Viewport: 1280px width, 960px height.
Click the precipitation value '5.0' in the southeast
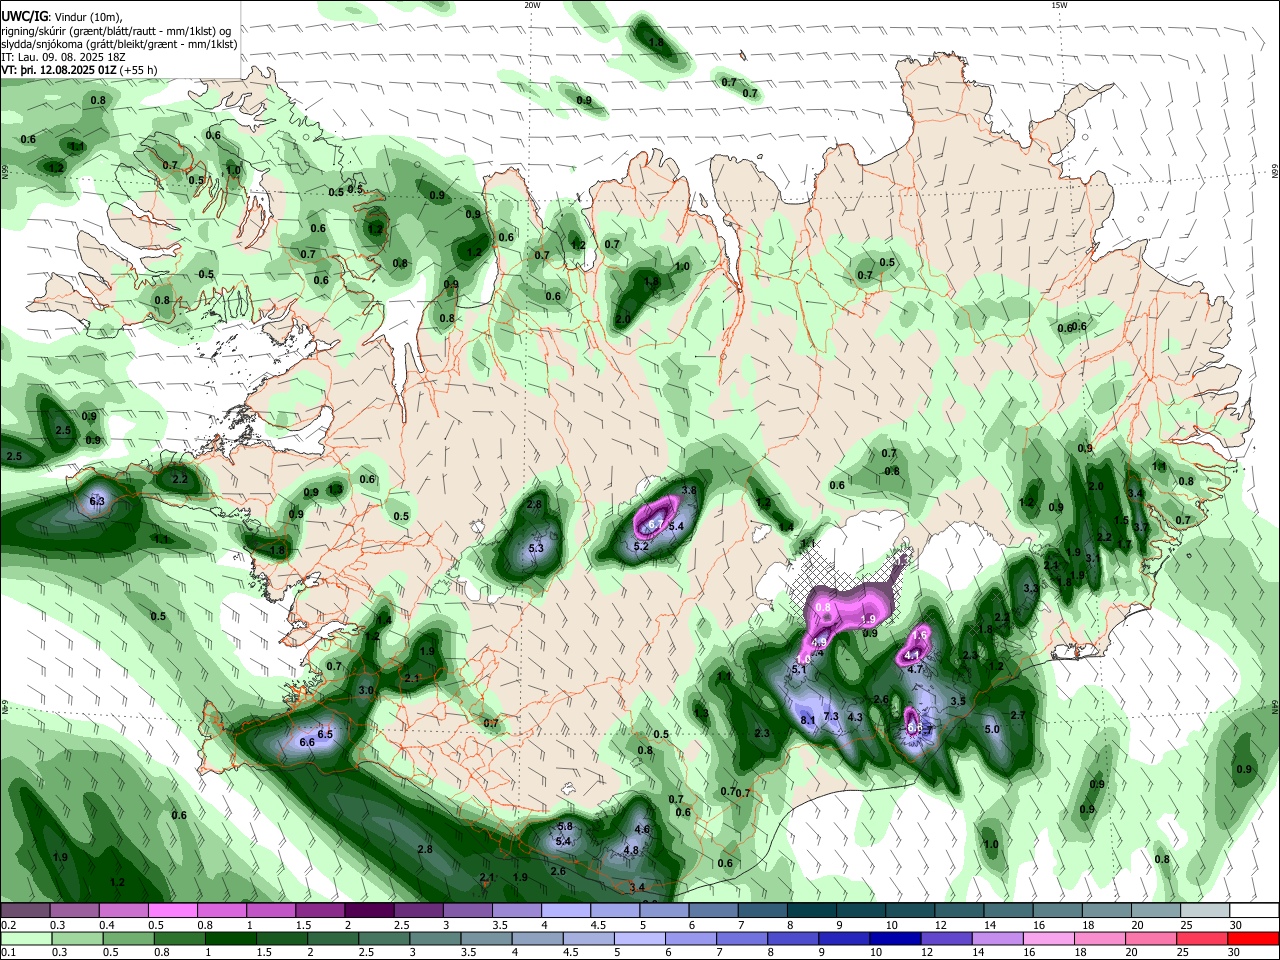[x=992, y=729]
